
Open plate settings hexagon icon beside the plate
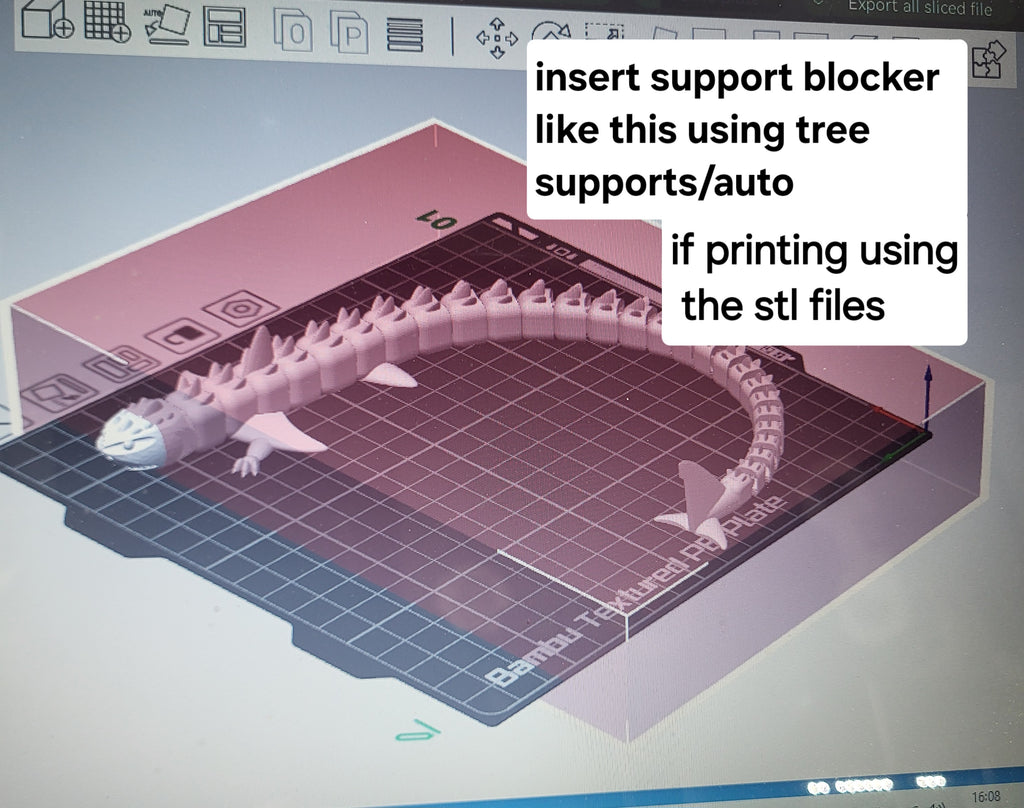click(x=239, y=308)
